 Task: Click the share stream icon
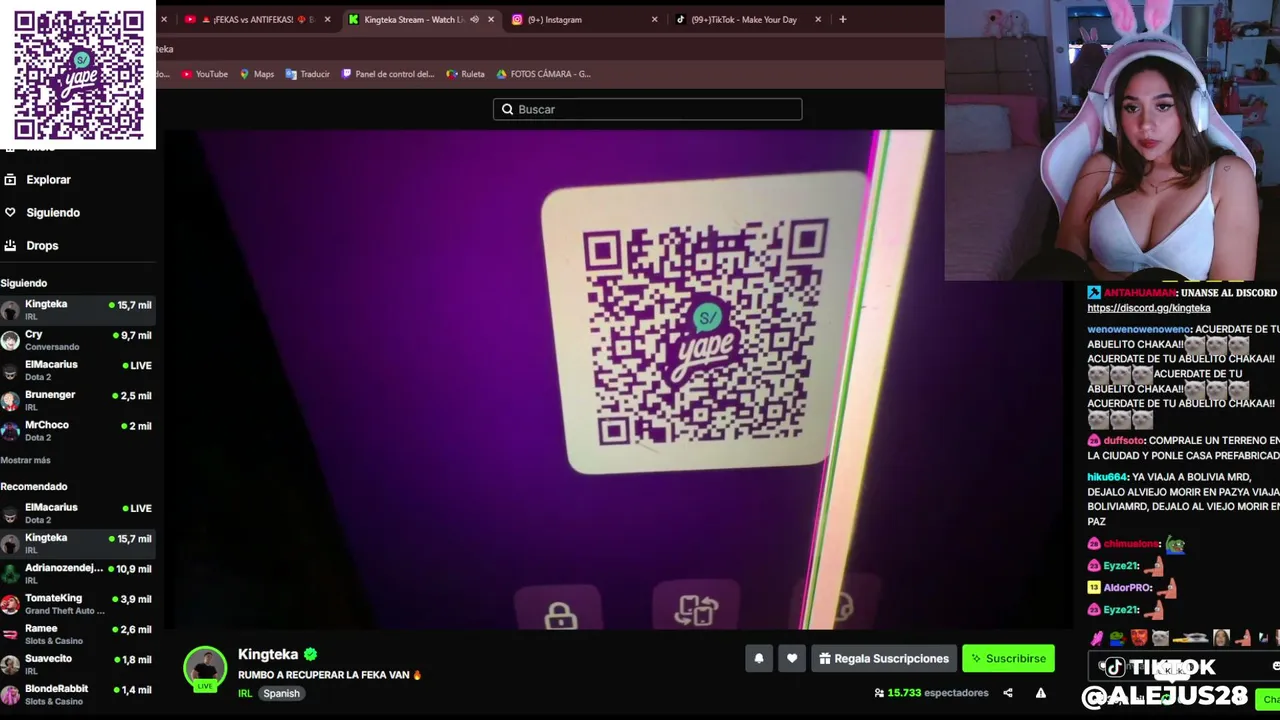pyautogui.click(x=1008, y=693)
